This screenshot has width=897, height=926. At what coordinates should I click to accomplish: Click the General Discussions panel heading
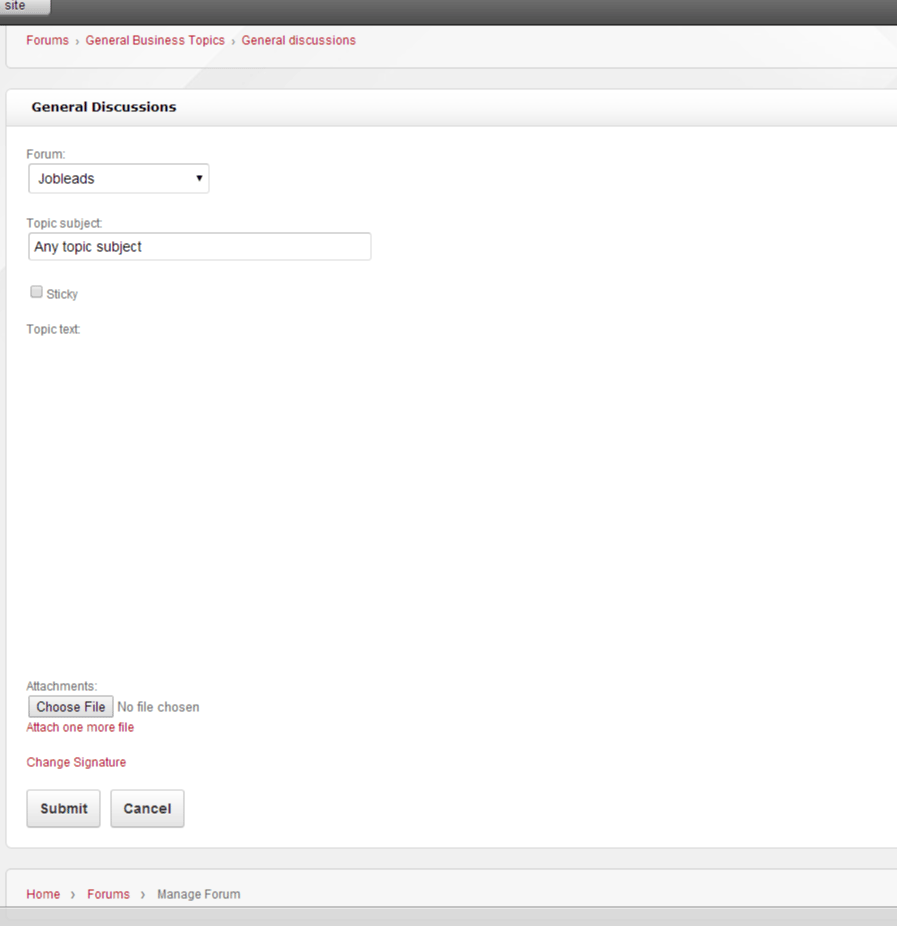point(104,107)
